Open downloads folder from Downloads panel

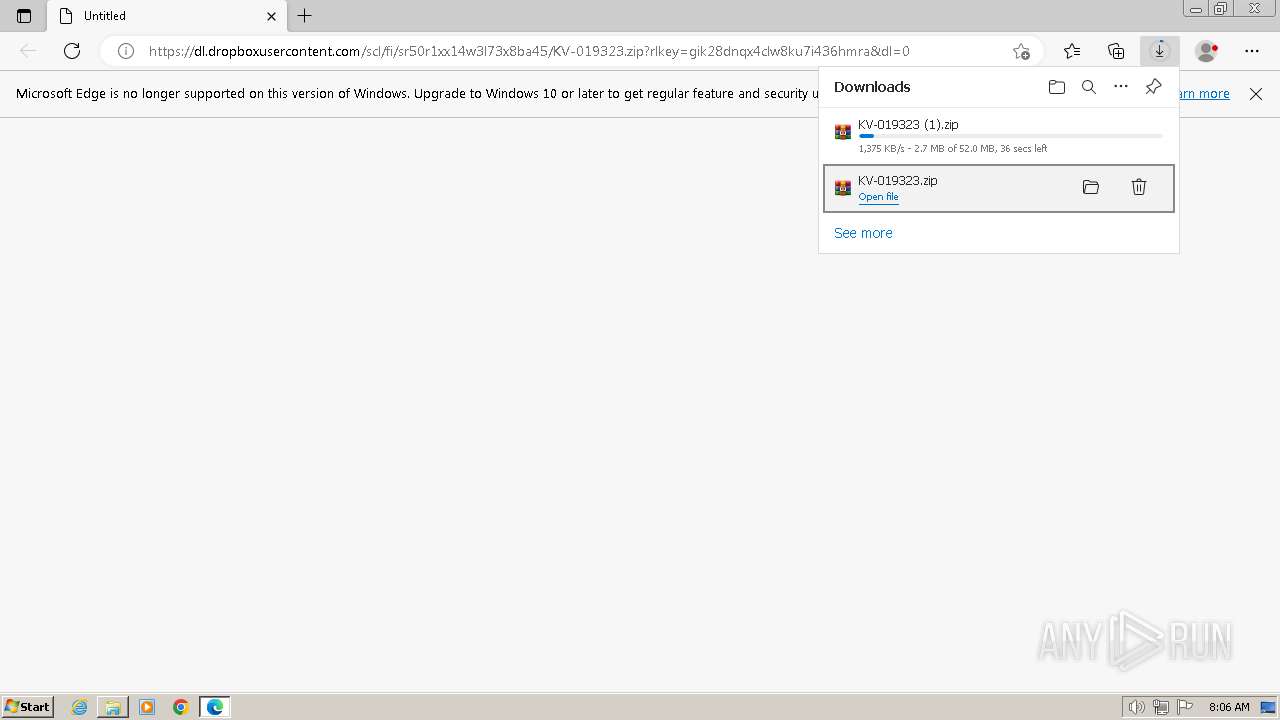point(1057,87)
